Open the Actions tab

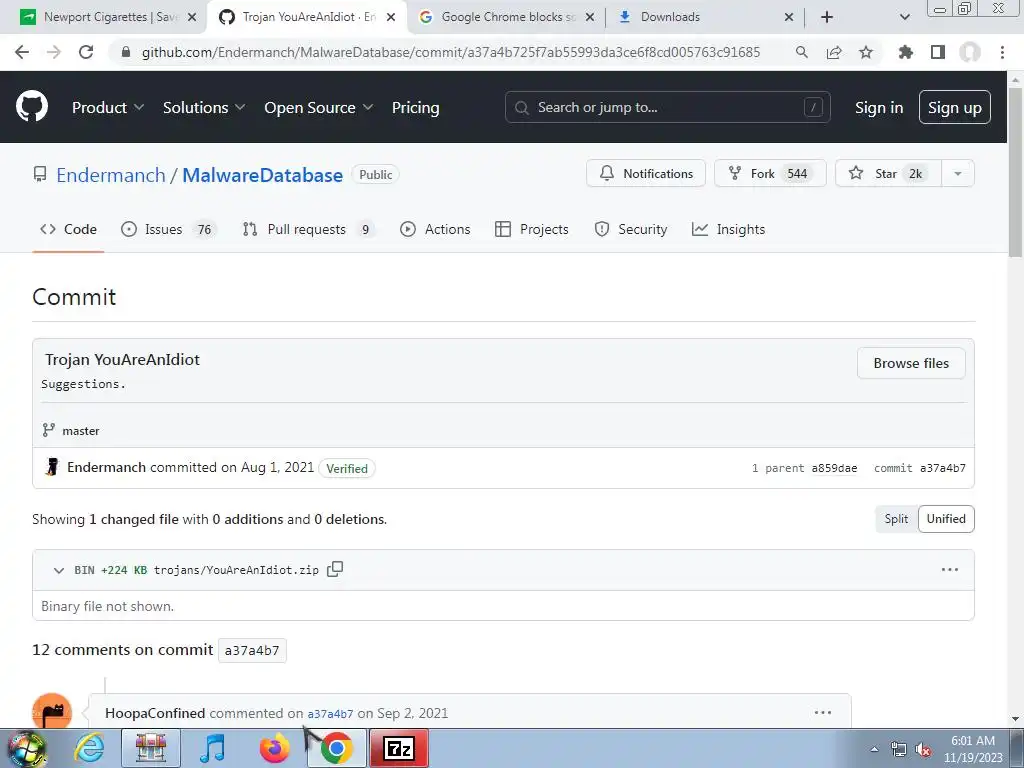[435, 229]
